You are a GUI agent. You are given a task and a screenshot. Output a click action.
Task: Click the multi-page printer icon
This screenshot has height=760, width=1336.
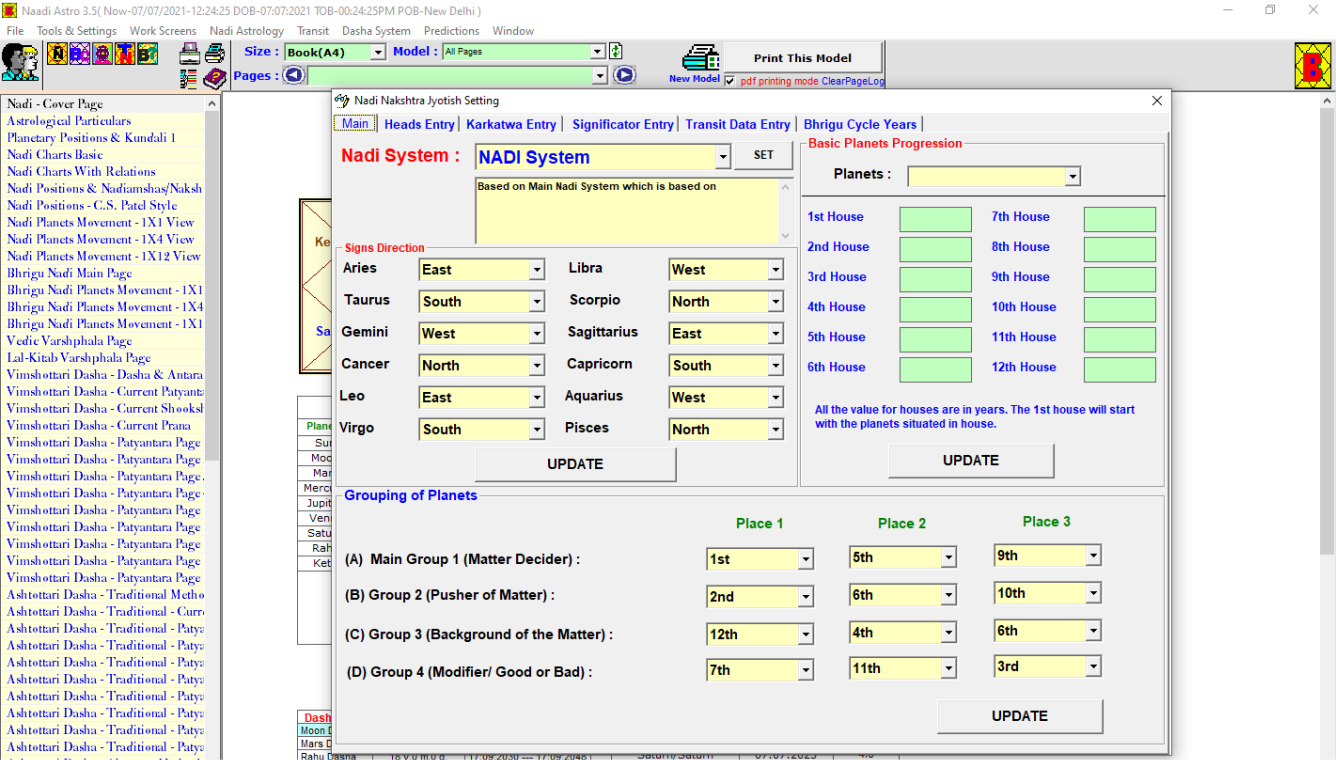pyautogui.click(x=215, y=52)
